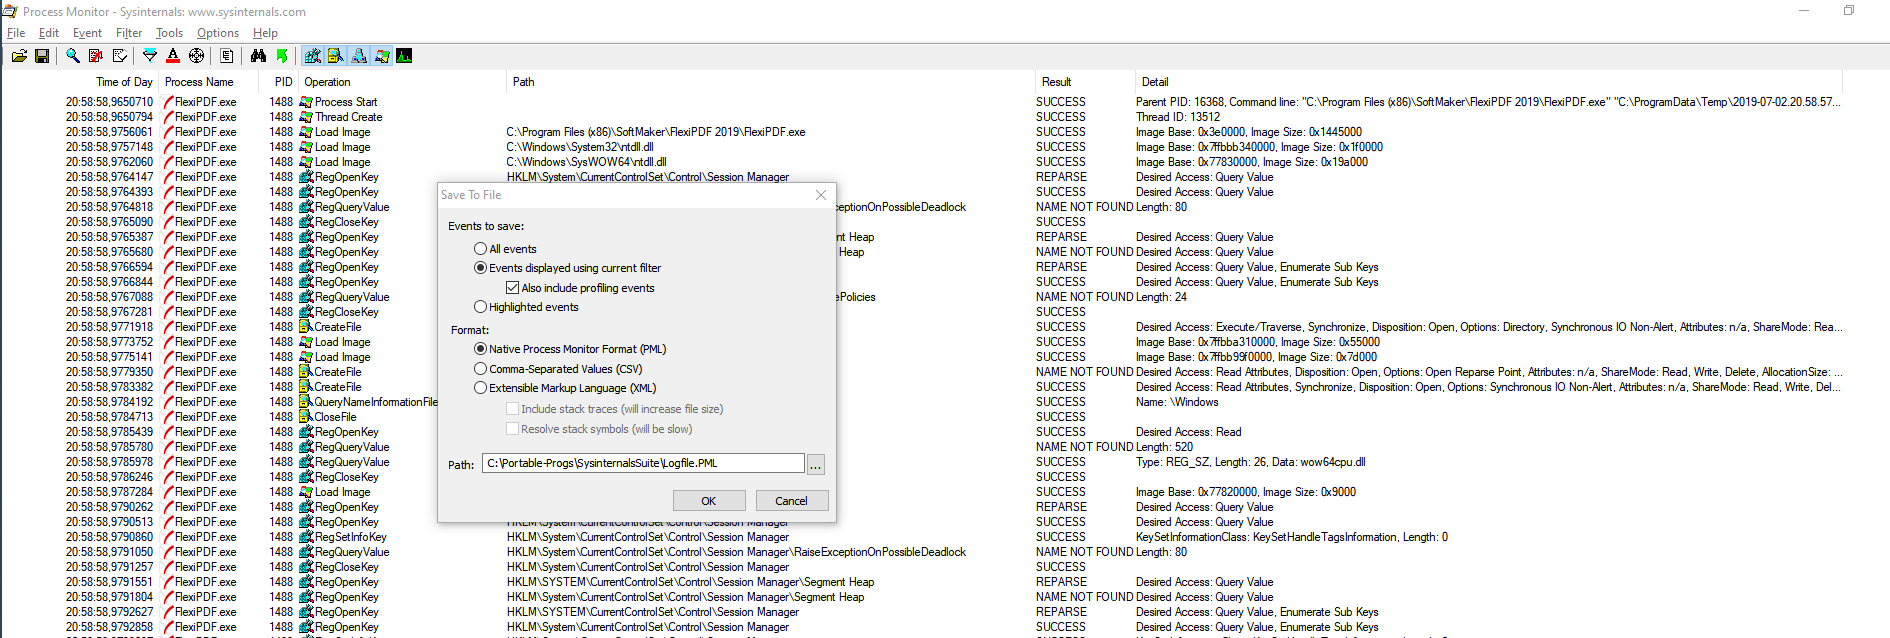Toggle Show Registry Activity toolbar icon
Viewport: 1890px width, 638px height.
[x=313, y=56]
